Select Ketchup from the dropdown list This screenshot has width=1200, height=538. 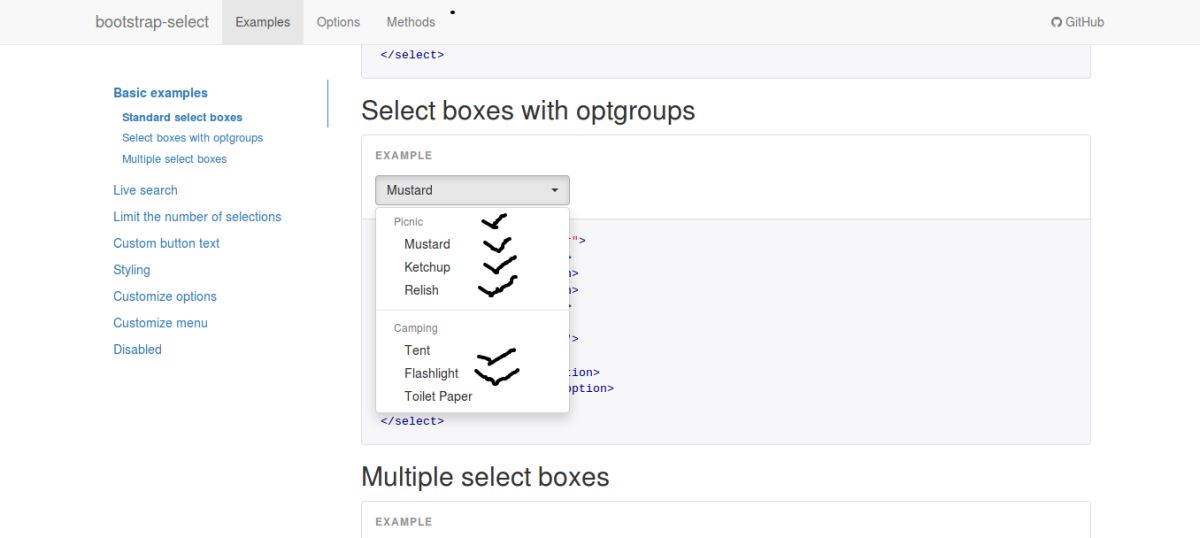pyautogui.click(x=427, y=267)
